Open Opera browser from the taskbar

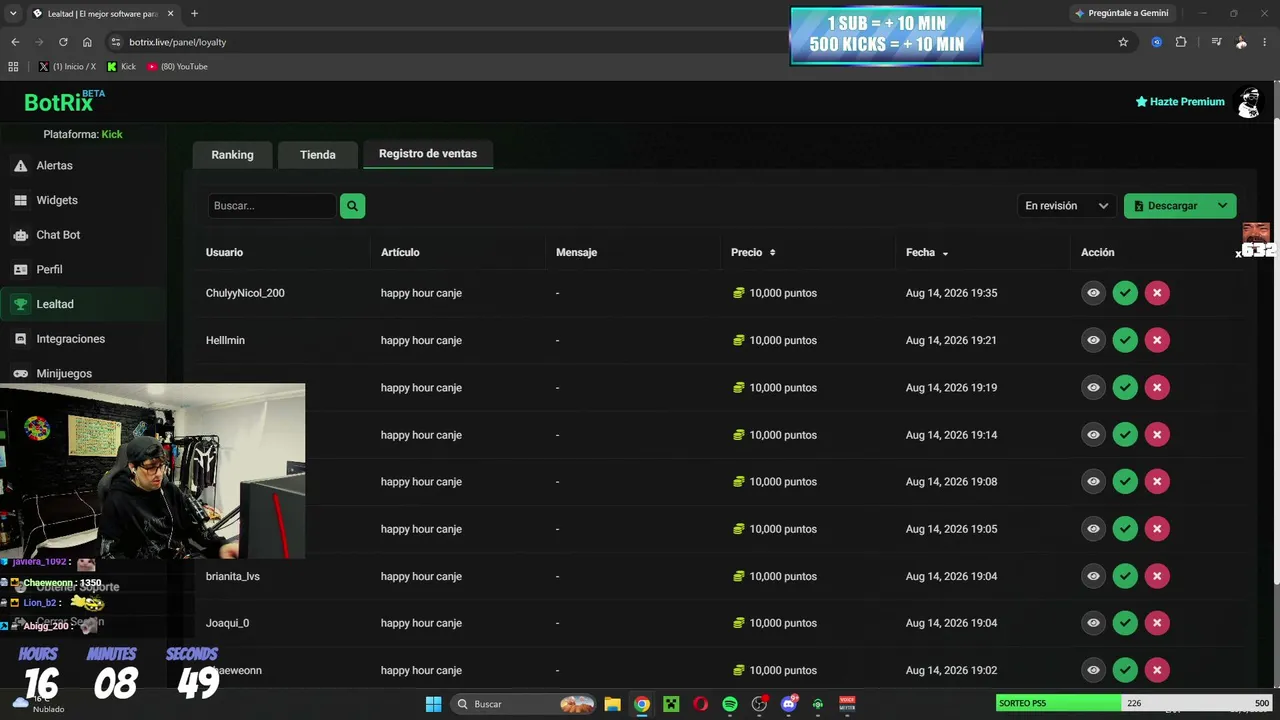coord(700,704)
